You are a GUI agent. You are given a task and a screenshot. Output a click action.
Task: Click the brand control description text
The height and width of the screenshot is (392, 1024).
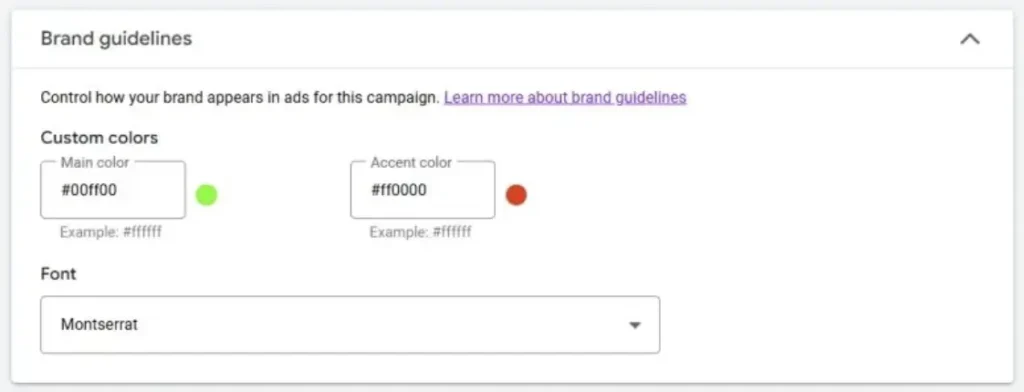tap(240, 97)
